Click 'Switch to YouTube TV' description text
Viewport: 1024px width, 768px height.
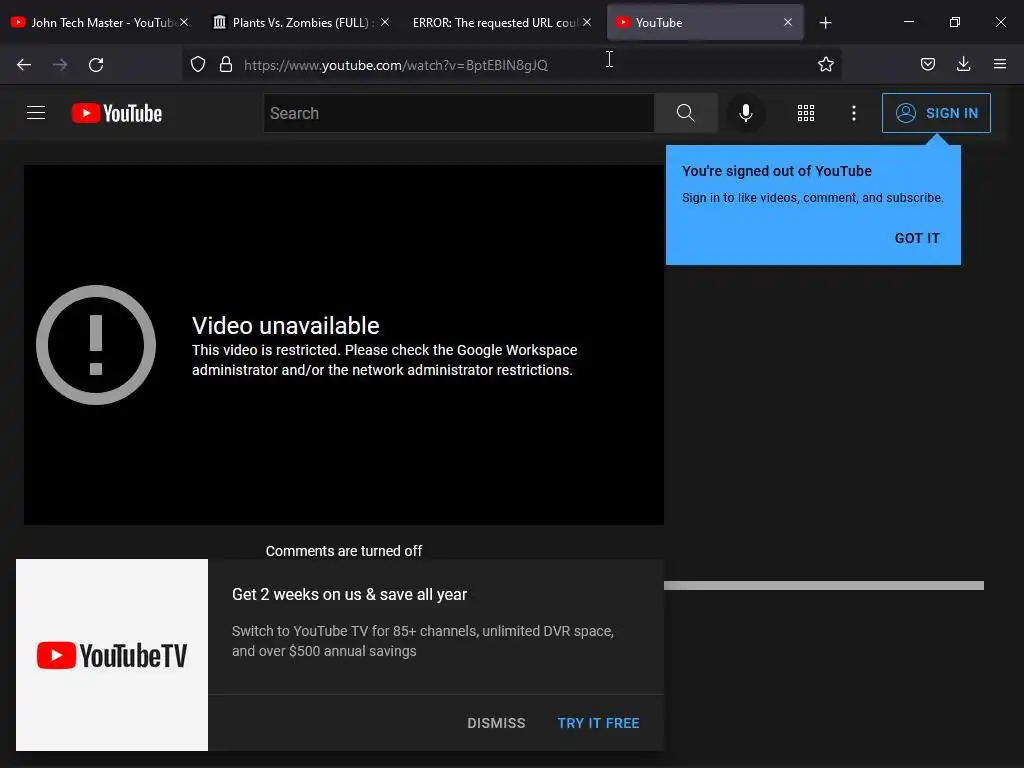pos(423,641)
